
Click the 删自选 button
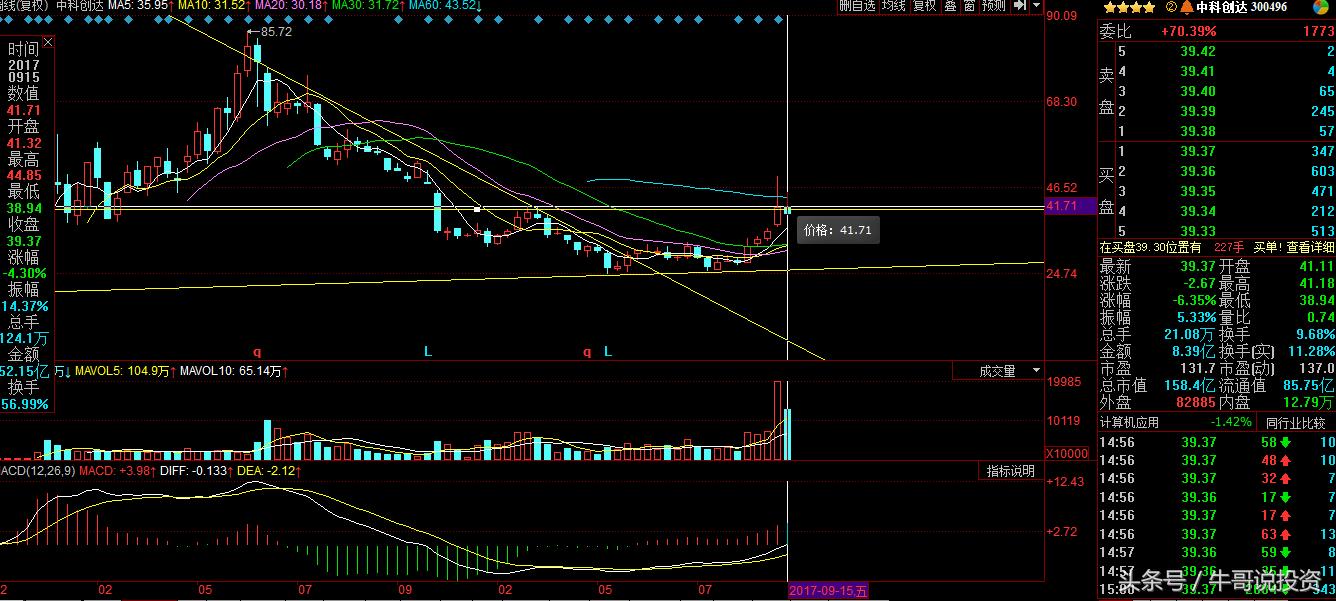pos(857,6)
